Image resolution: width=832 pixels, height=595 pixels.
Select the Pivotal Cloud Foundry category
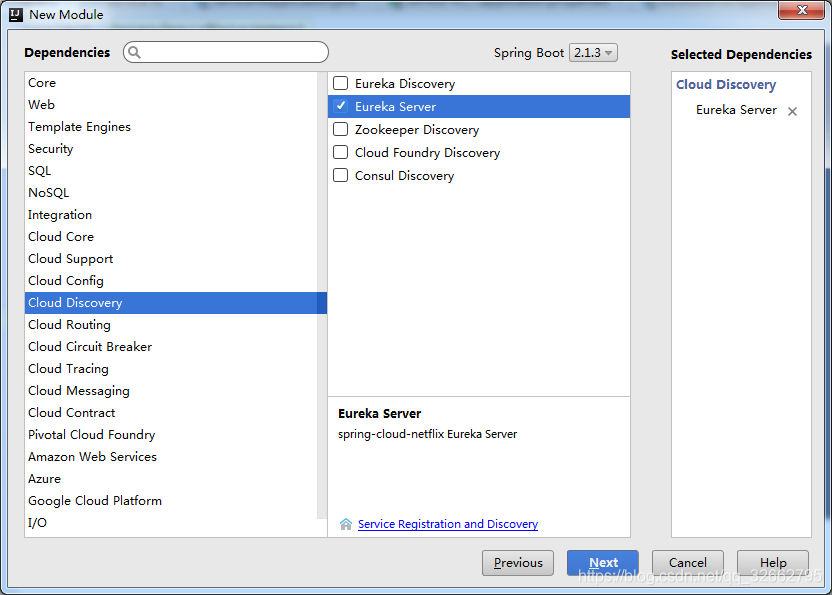(171, 435)
